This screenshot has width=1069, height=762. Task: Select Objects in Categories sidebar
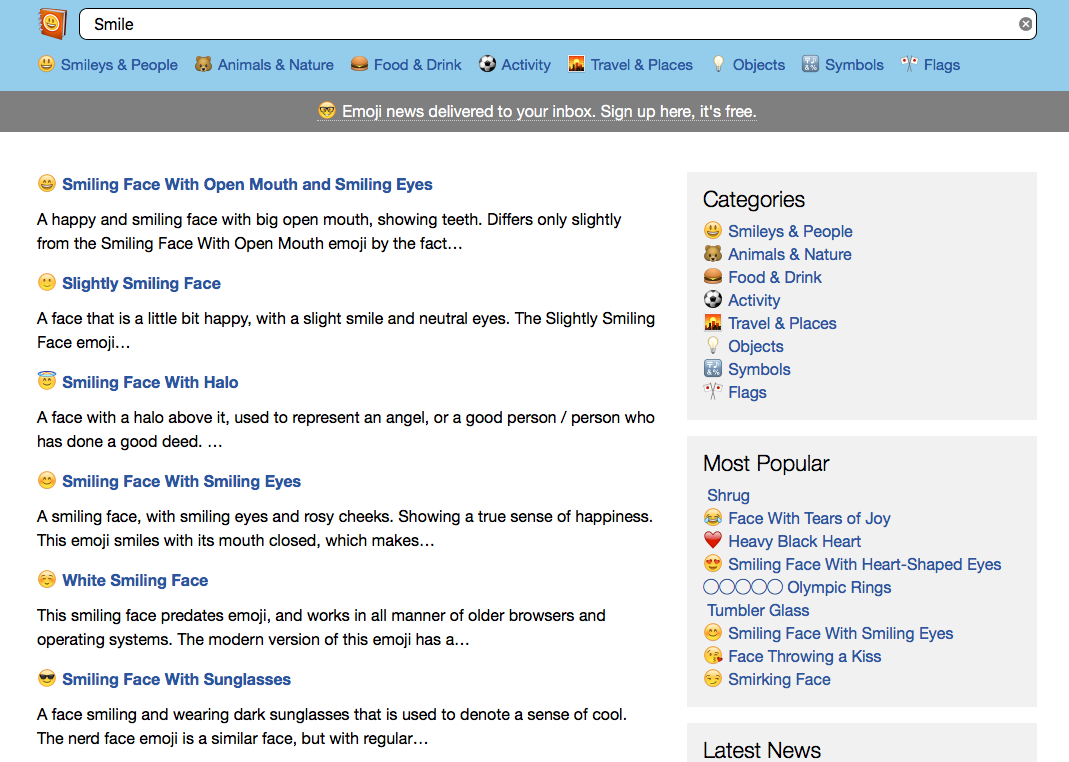pyautogui.click(x=755, y=346)
